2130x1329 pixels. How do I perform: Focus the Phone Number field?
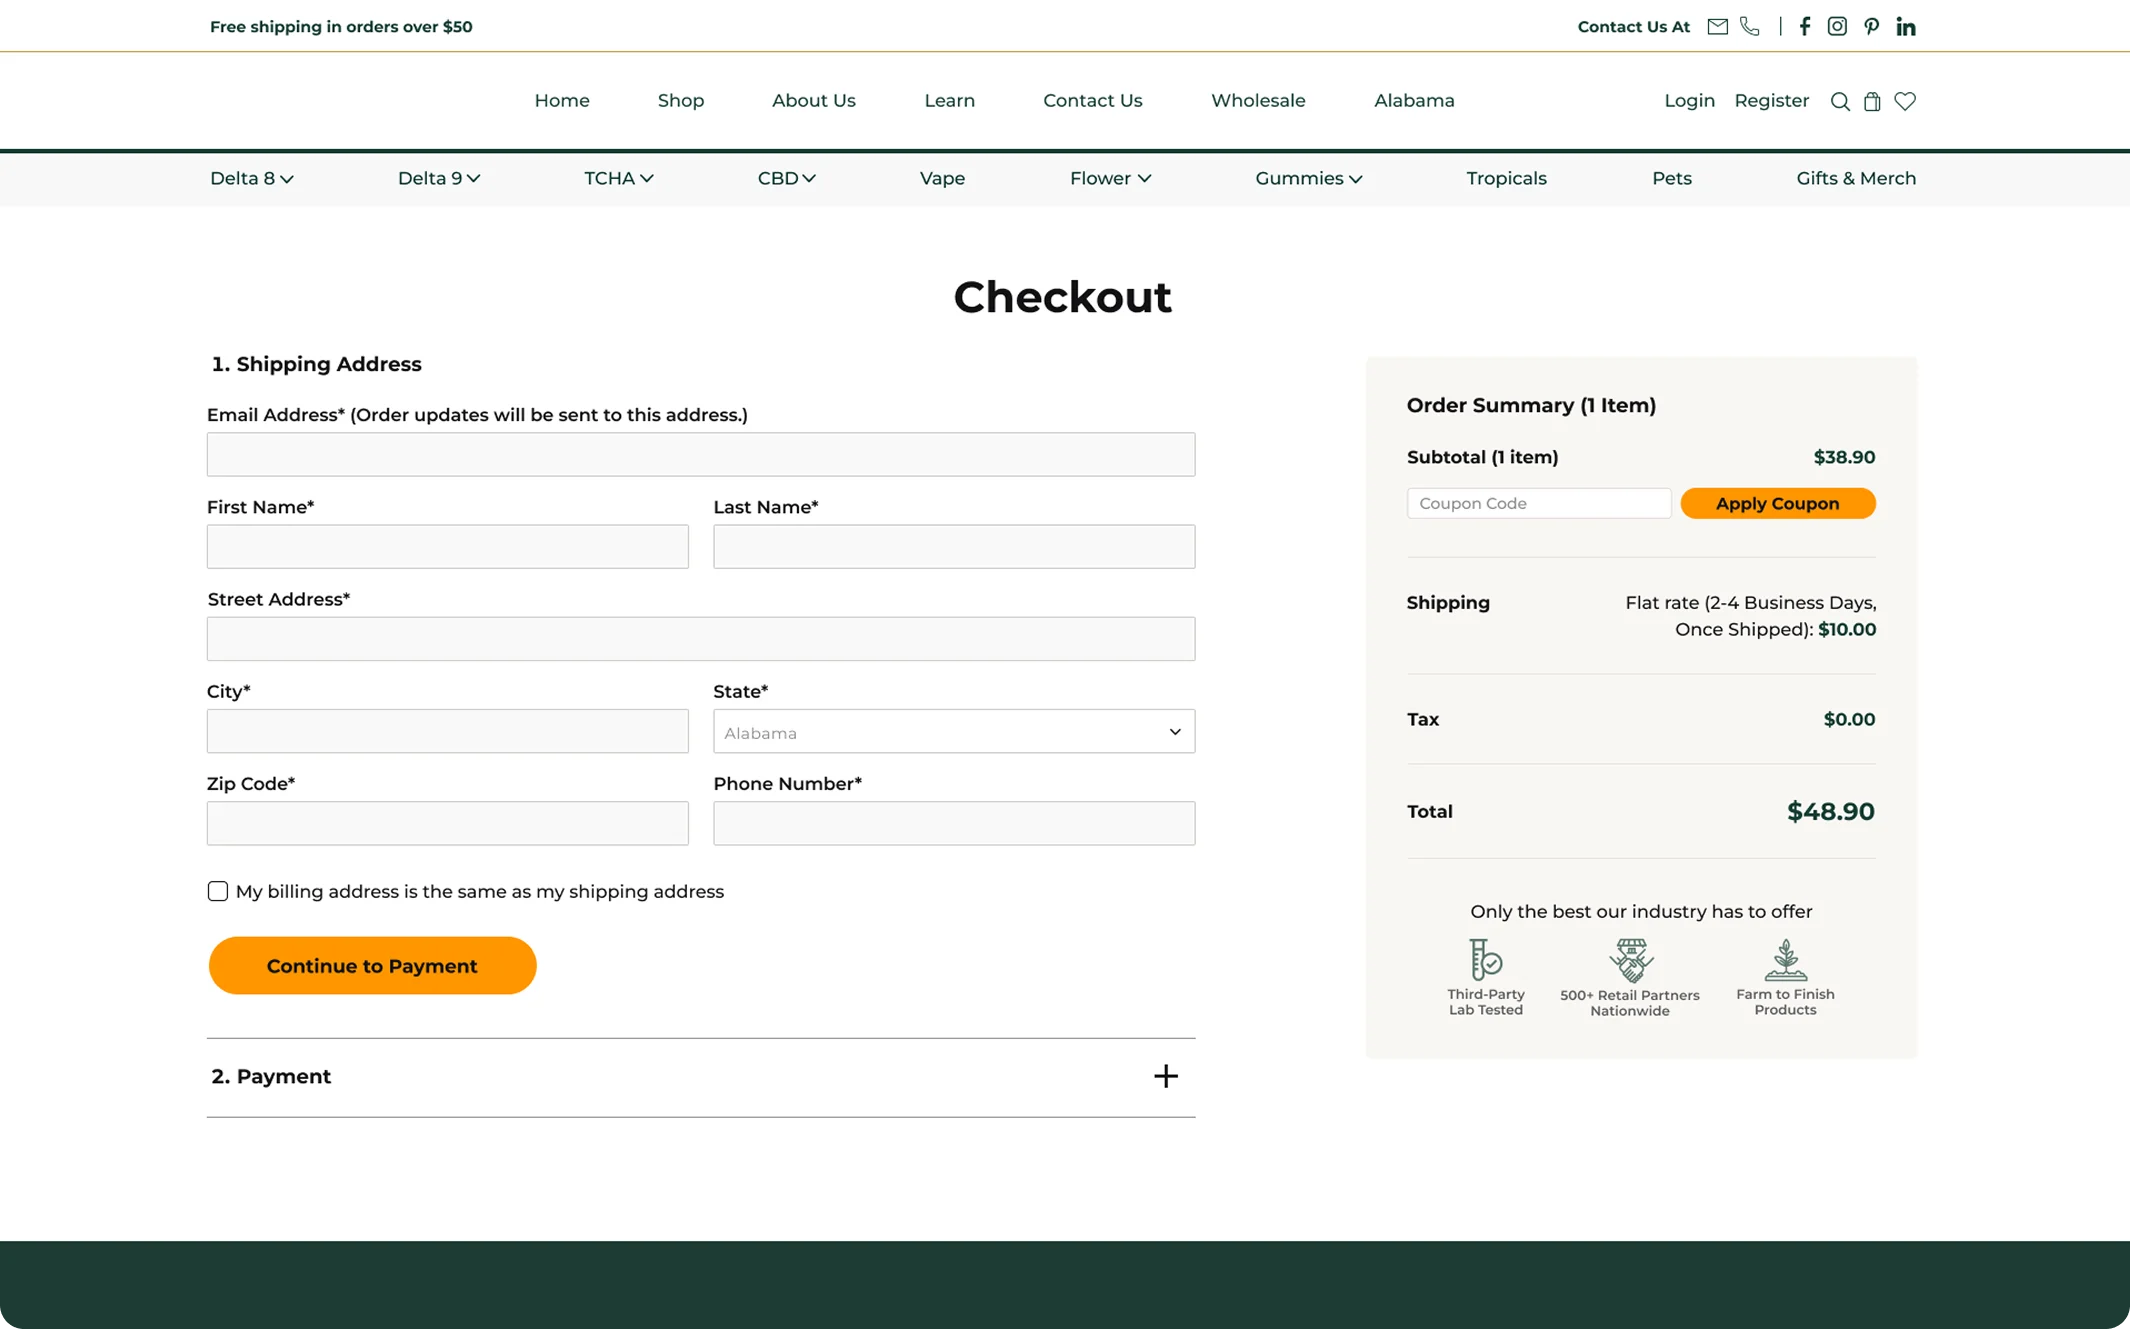(x=954, y=824)
